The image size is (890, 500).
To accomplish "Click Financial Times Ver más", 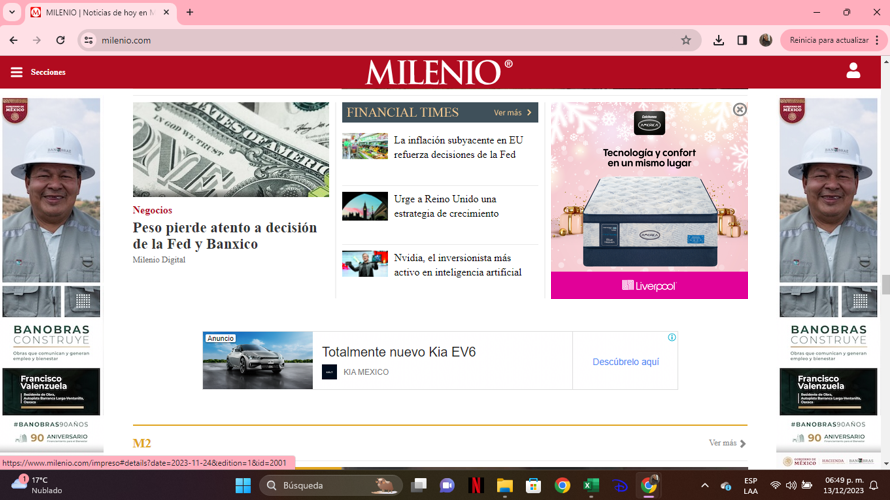I will pos(513,112).
